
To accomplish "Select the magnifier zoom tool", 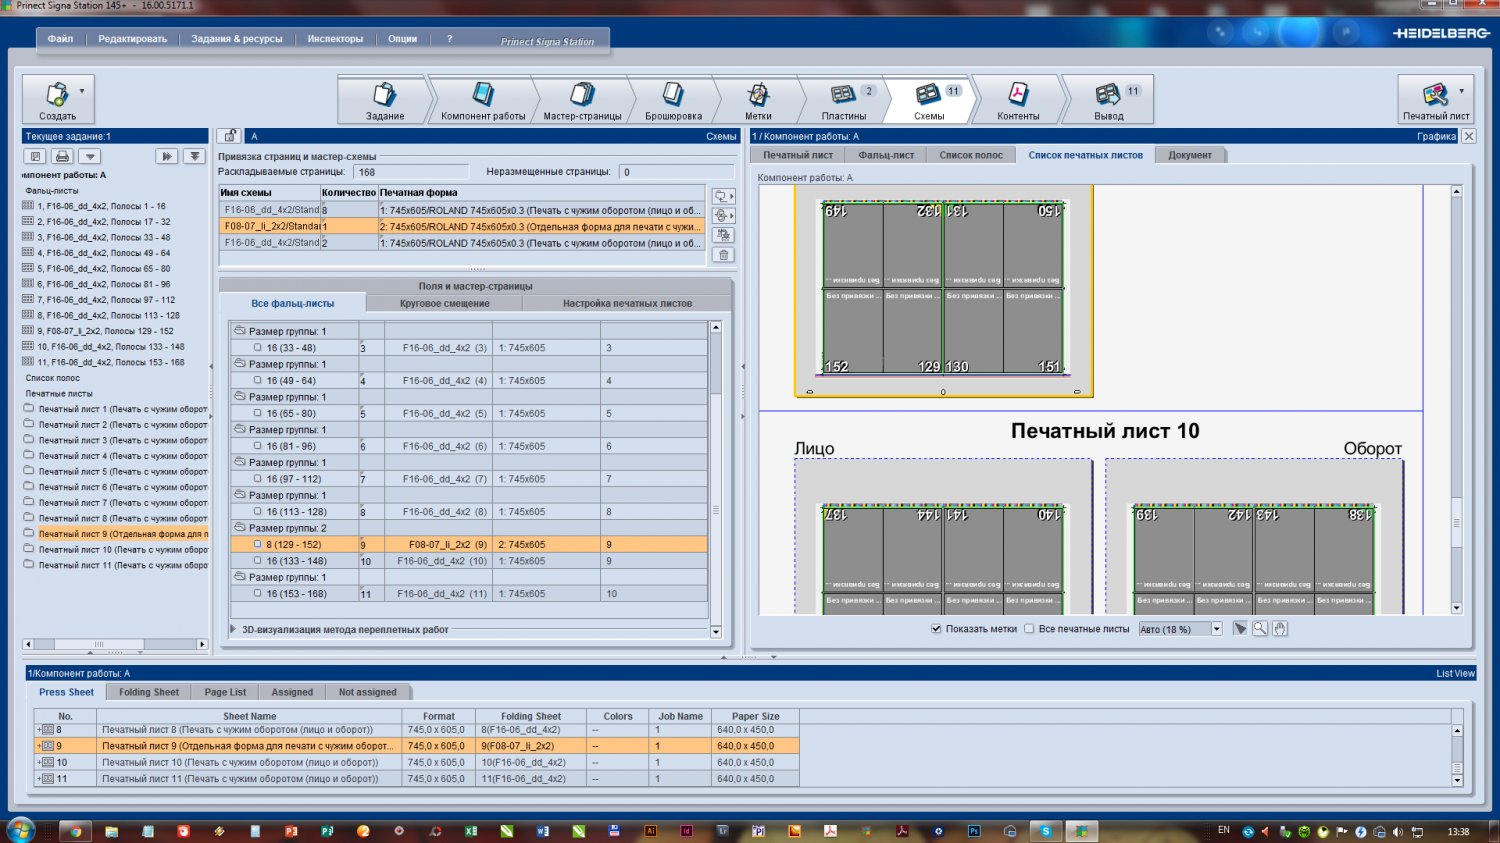I will tap(1260, 629).
